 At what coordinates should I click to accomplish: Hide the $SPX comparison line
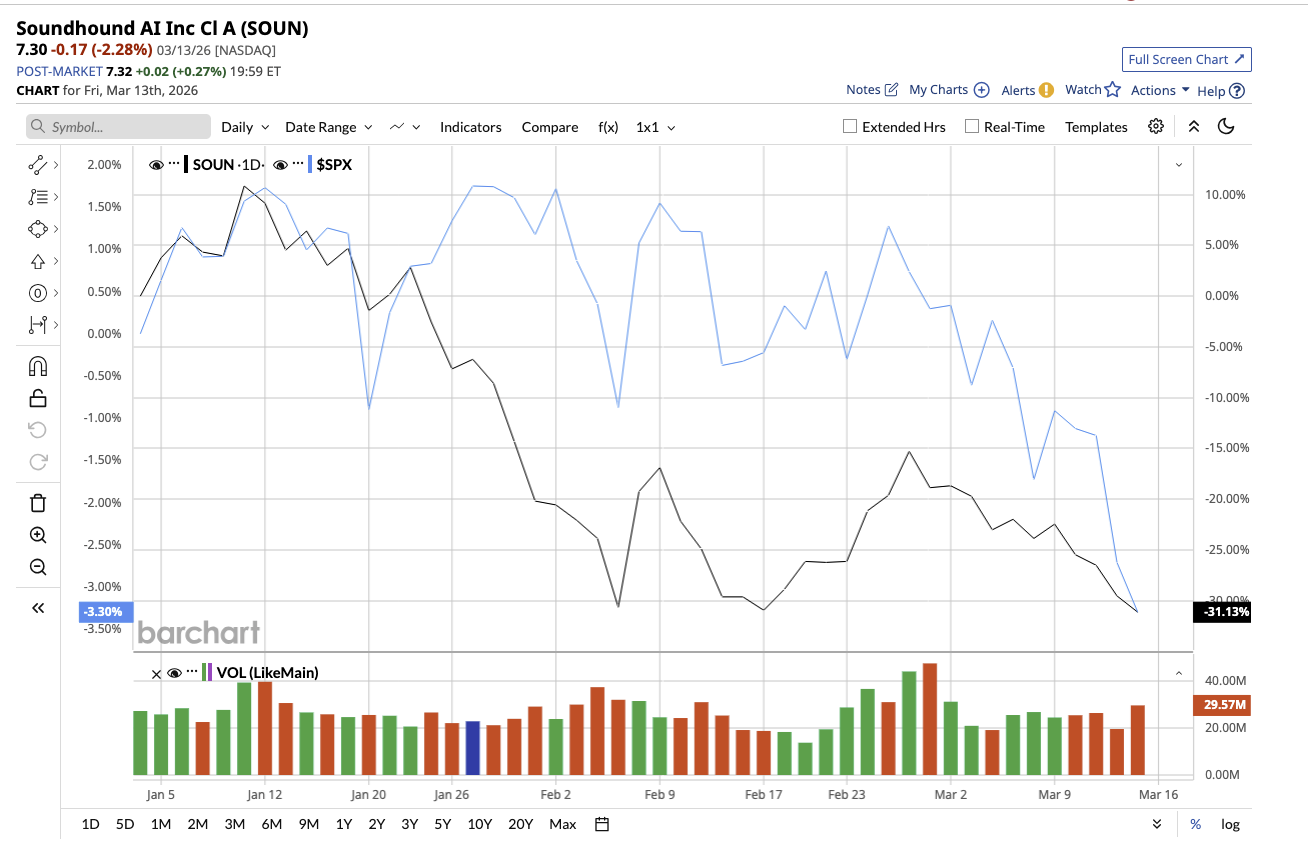pyautogui.click(x=280, y=165)
